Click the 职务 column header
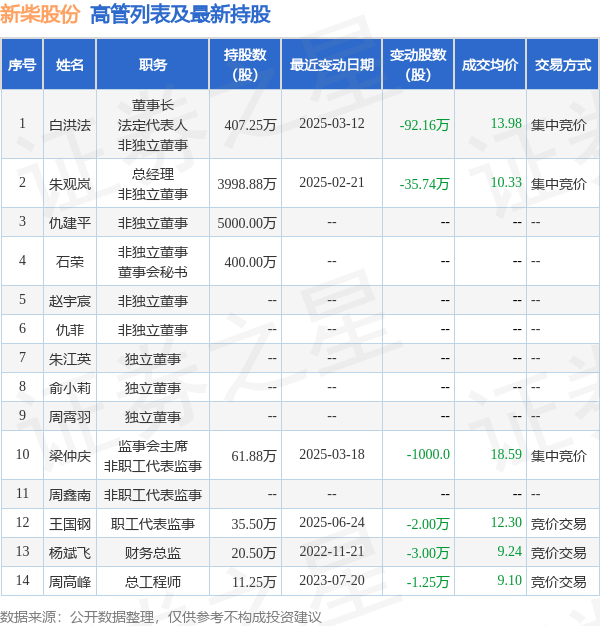Viewport: 600px width, 626px height. [x=152, y=64]
